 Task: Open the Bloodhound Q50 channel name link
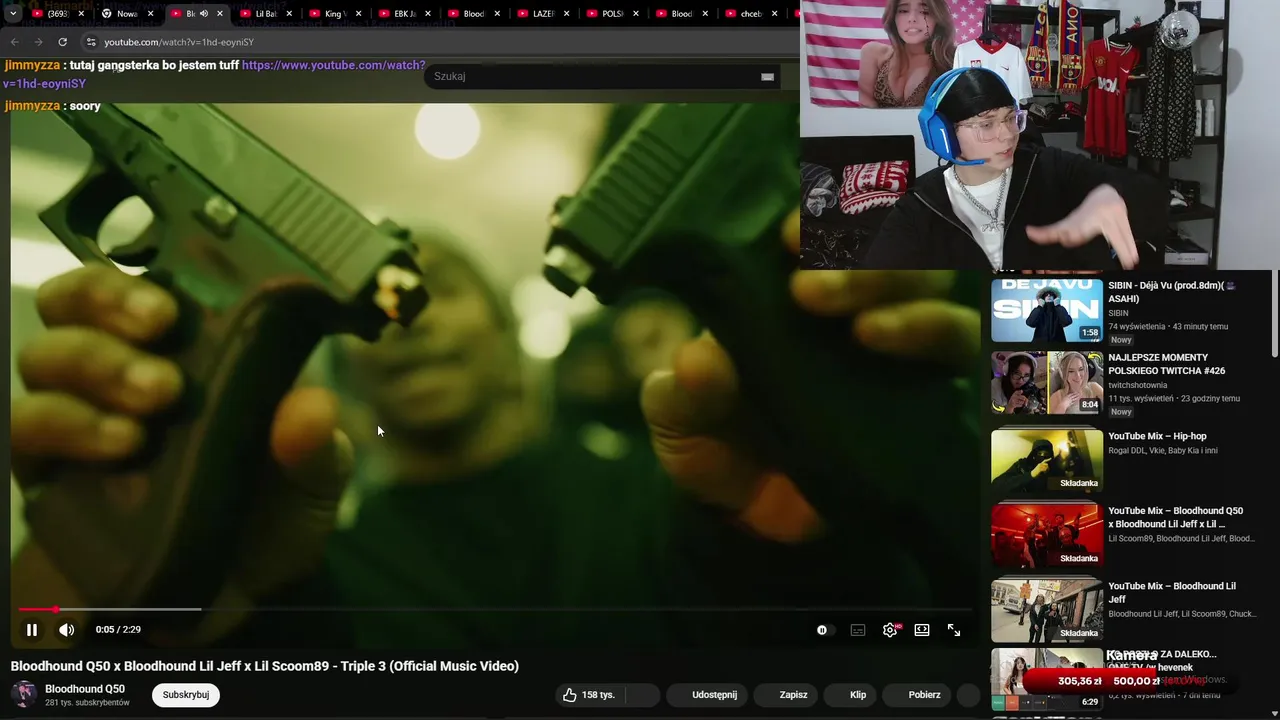85,689
